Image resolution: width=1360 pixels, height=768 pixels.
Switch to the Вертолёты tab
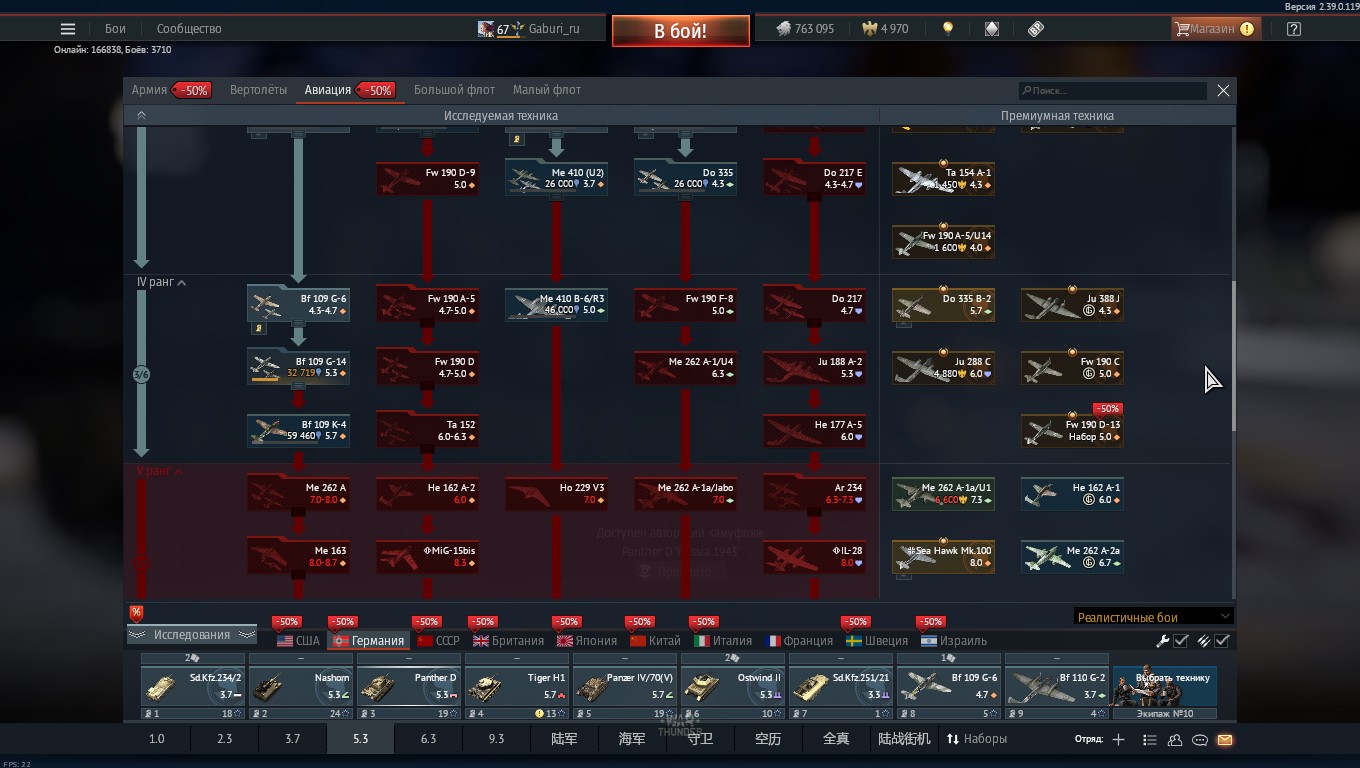coord(258,90)
